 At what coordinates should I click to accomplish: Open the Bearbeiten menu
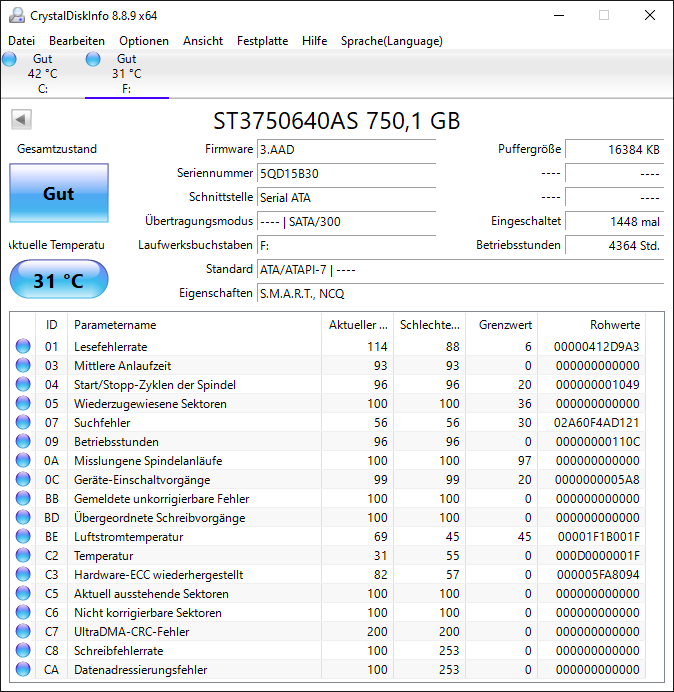tap(77, 41)
